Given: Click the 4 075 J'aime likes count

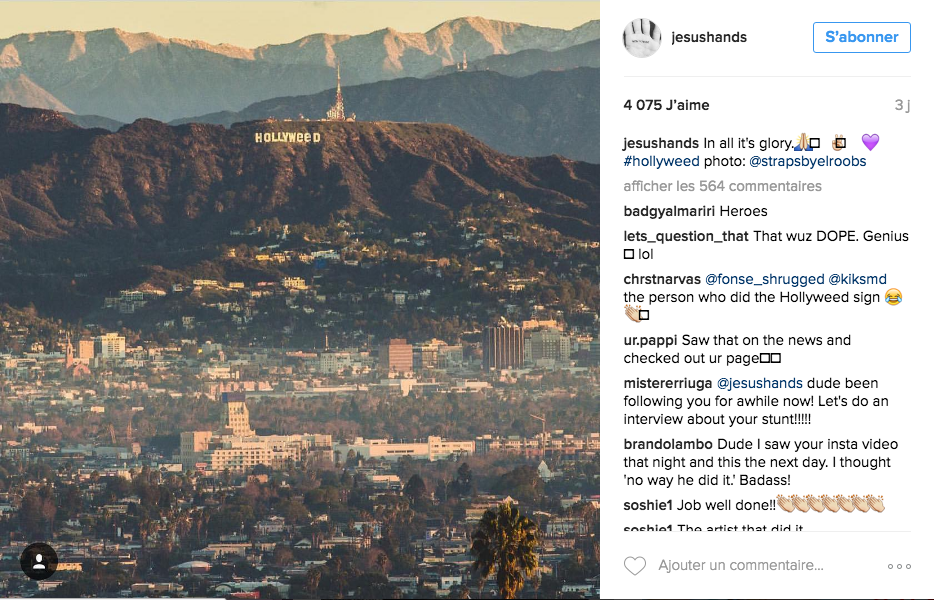Looking at the screenshot, I should 666,105.
